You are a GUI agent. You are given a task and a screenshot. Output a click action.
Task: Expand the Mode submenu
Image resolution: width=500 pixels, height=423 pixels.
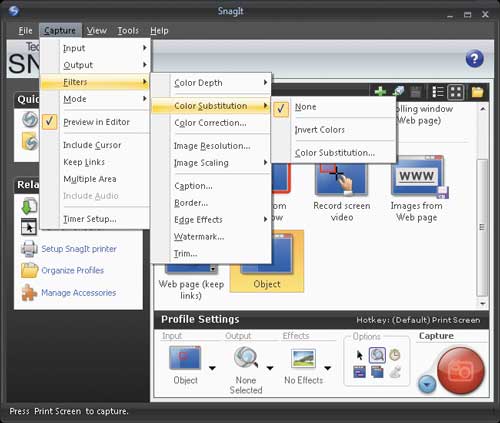click(95, 99)
